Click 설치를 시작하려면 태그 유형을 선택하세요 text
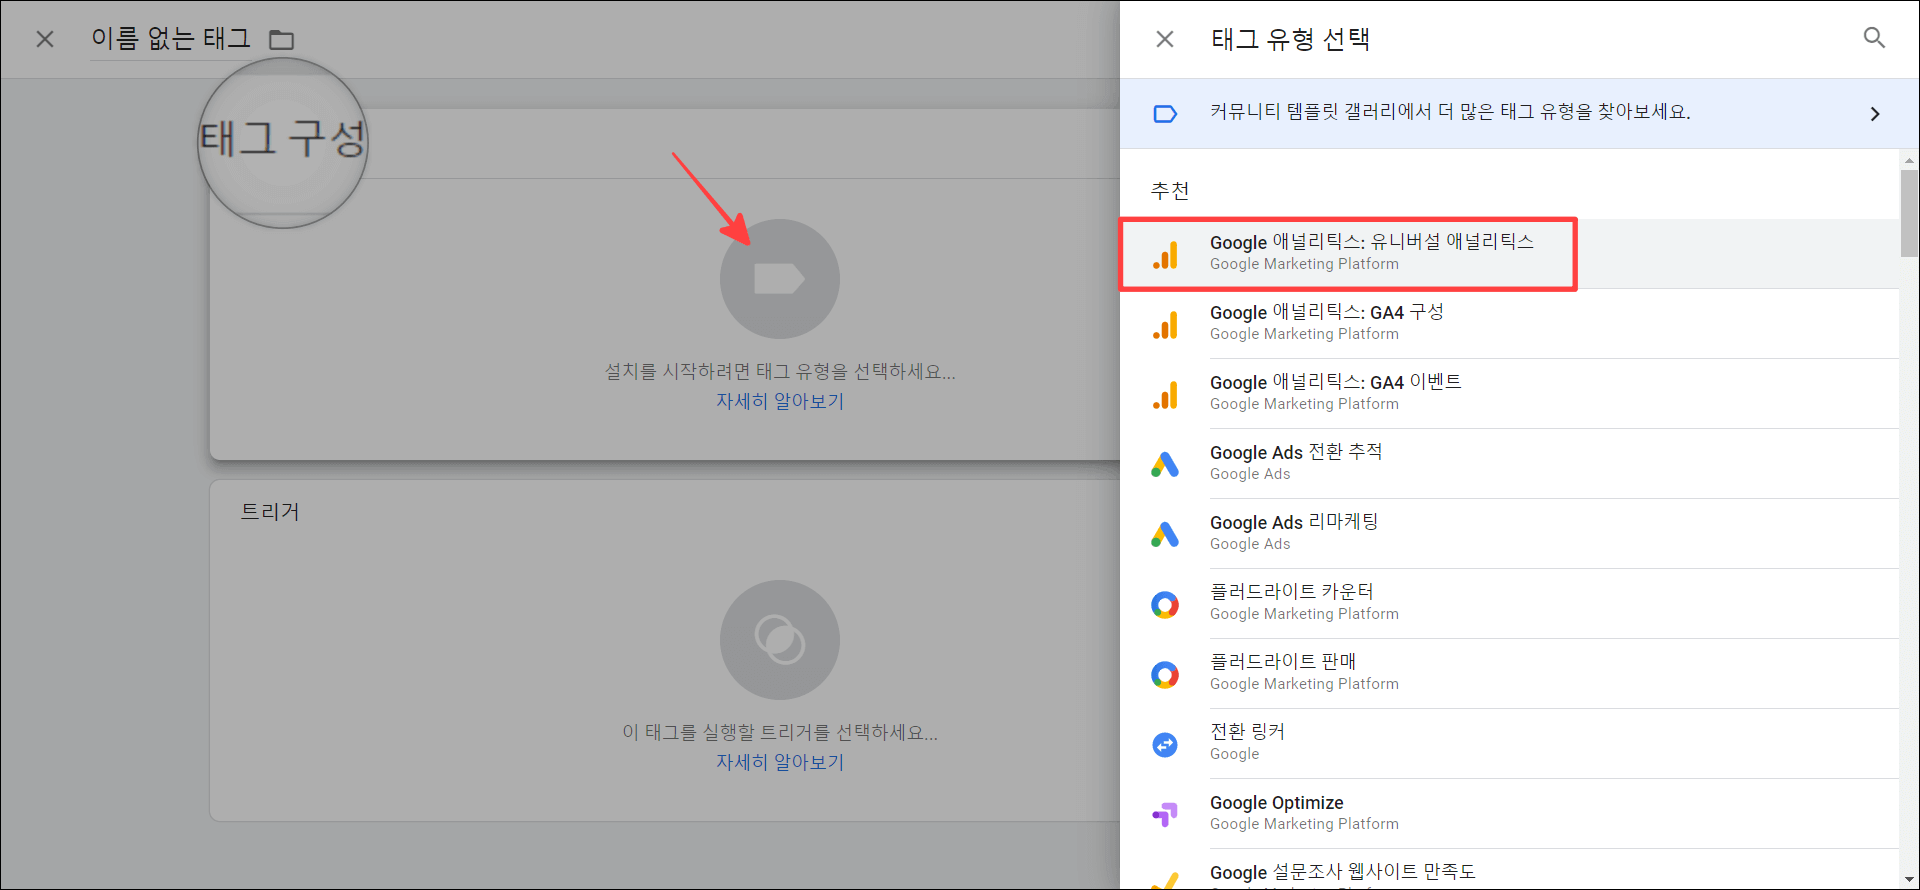The width and height of the screenshot is (1920, 890). (780, 372)
